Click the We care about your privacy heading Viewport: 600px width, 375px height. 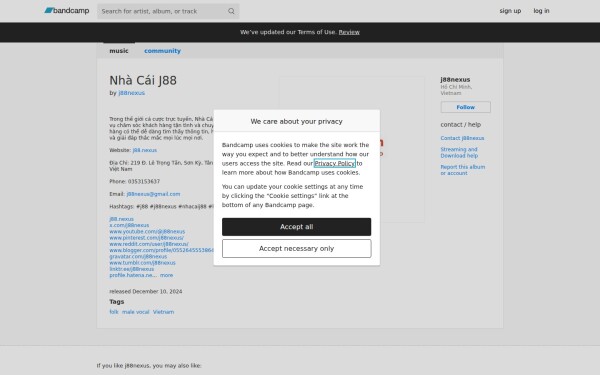click(x=297, y=121)
